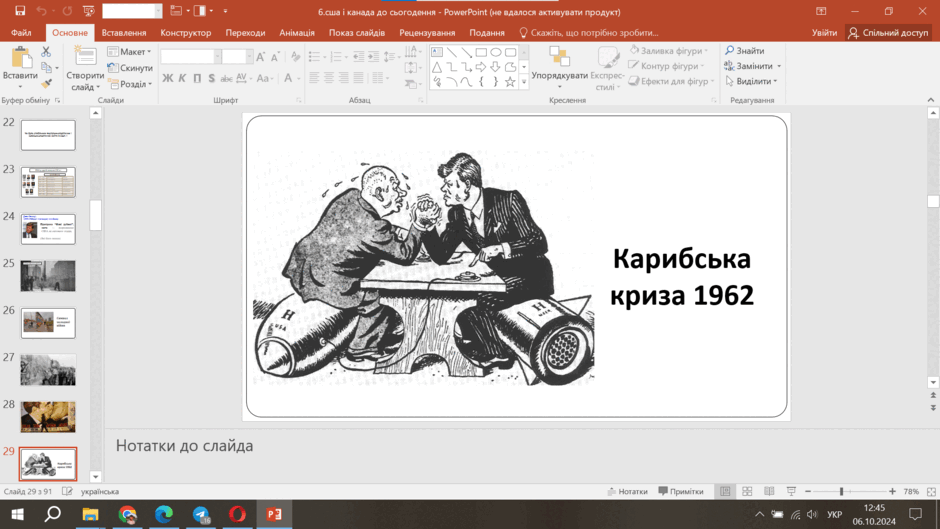
Task: Toggle text shadow (S)
Action: (x=211, y=79)
